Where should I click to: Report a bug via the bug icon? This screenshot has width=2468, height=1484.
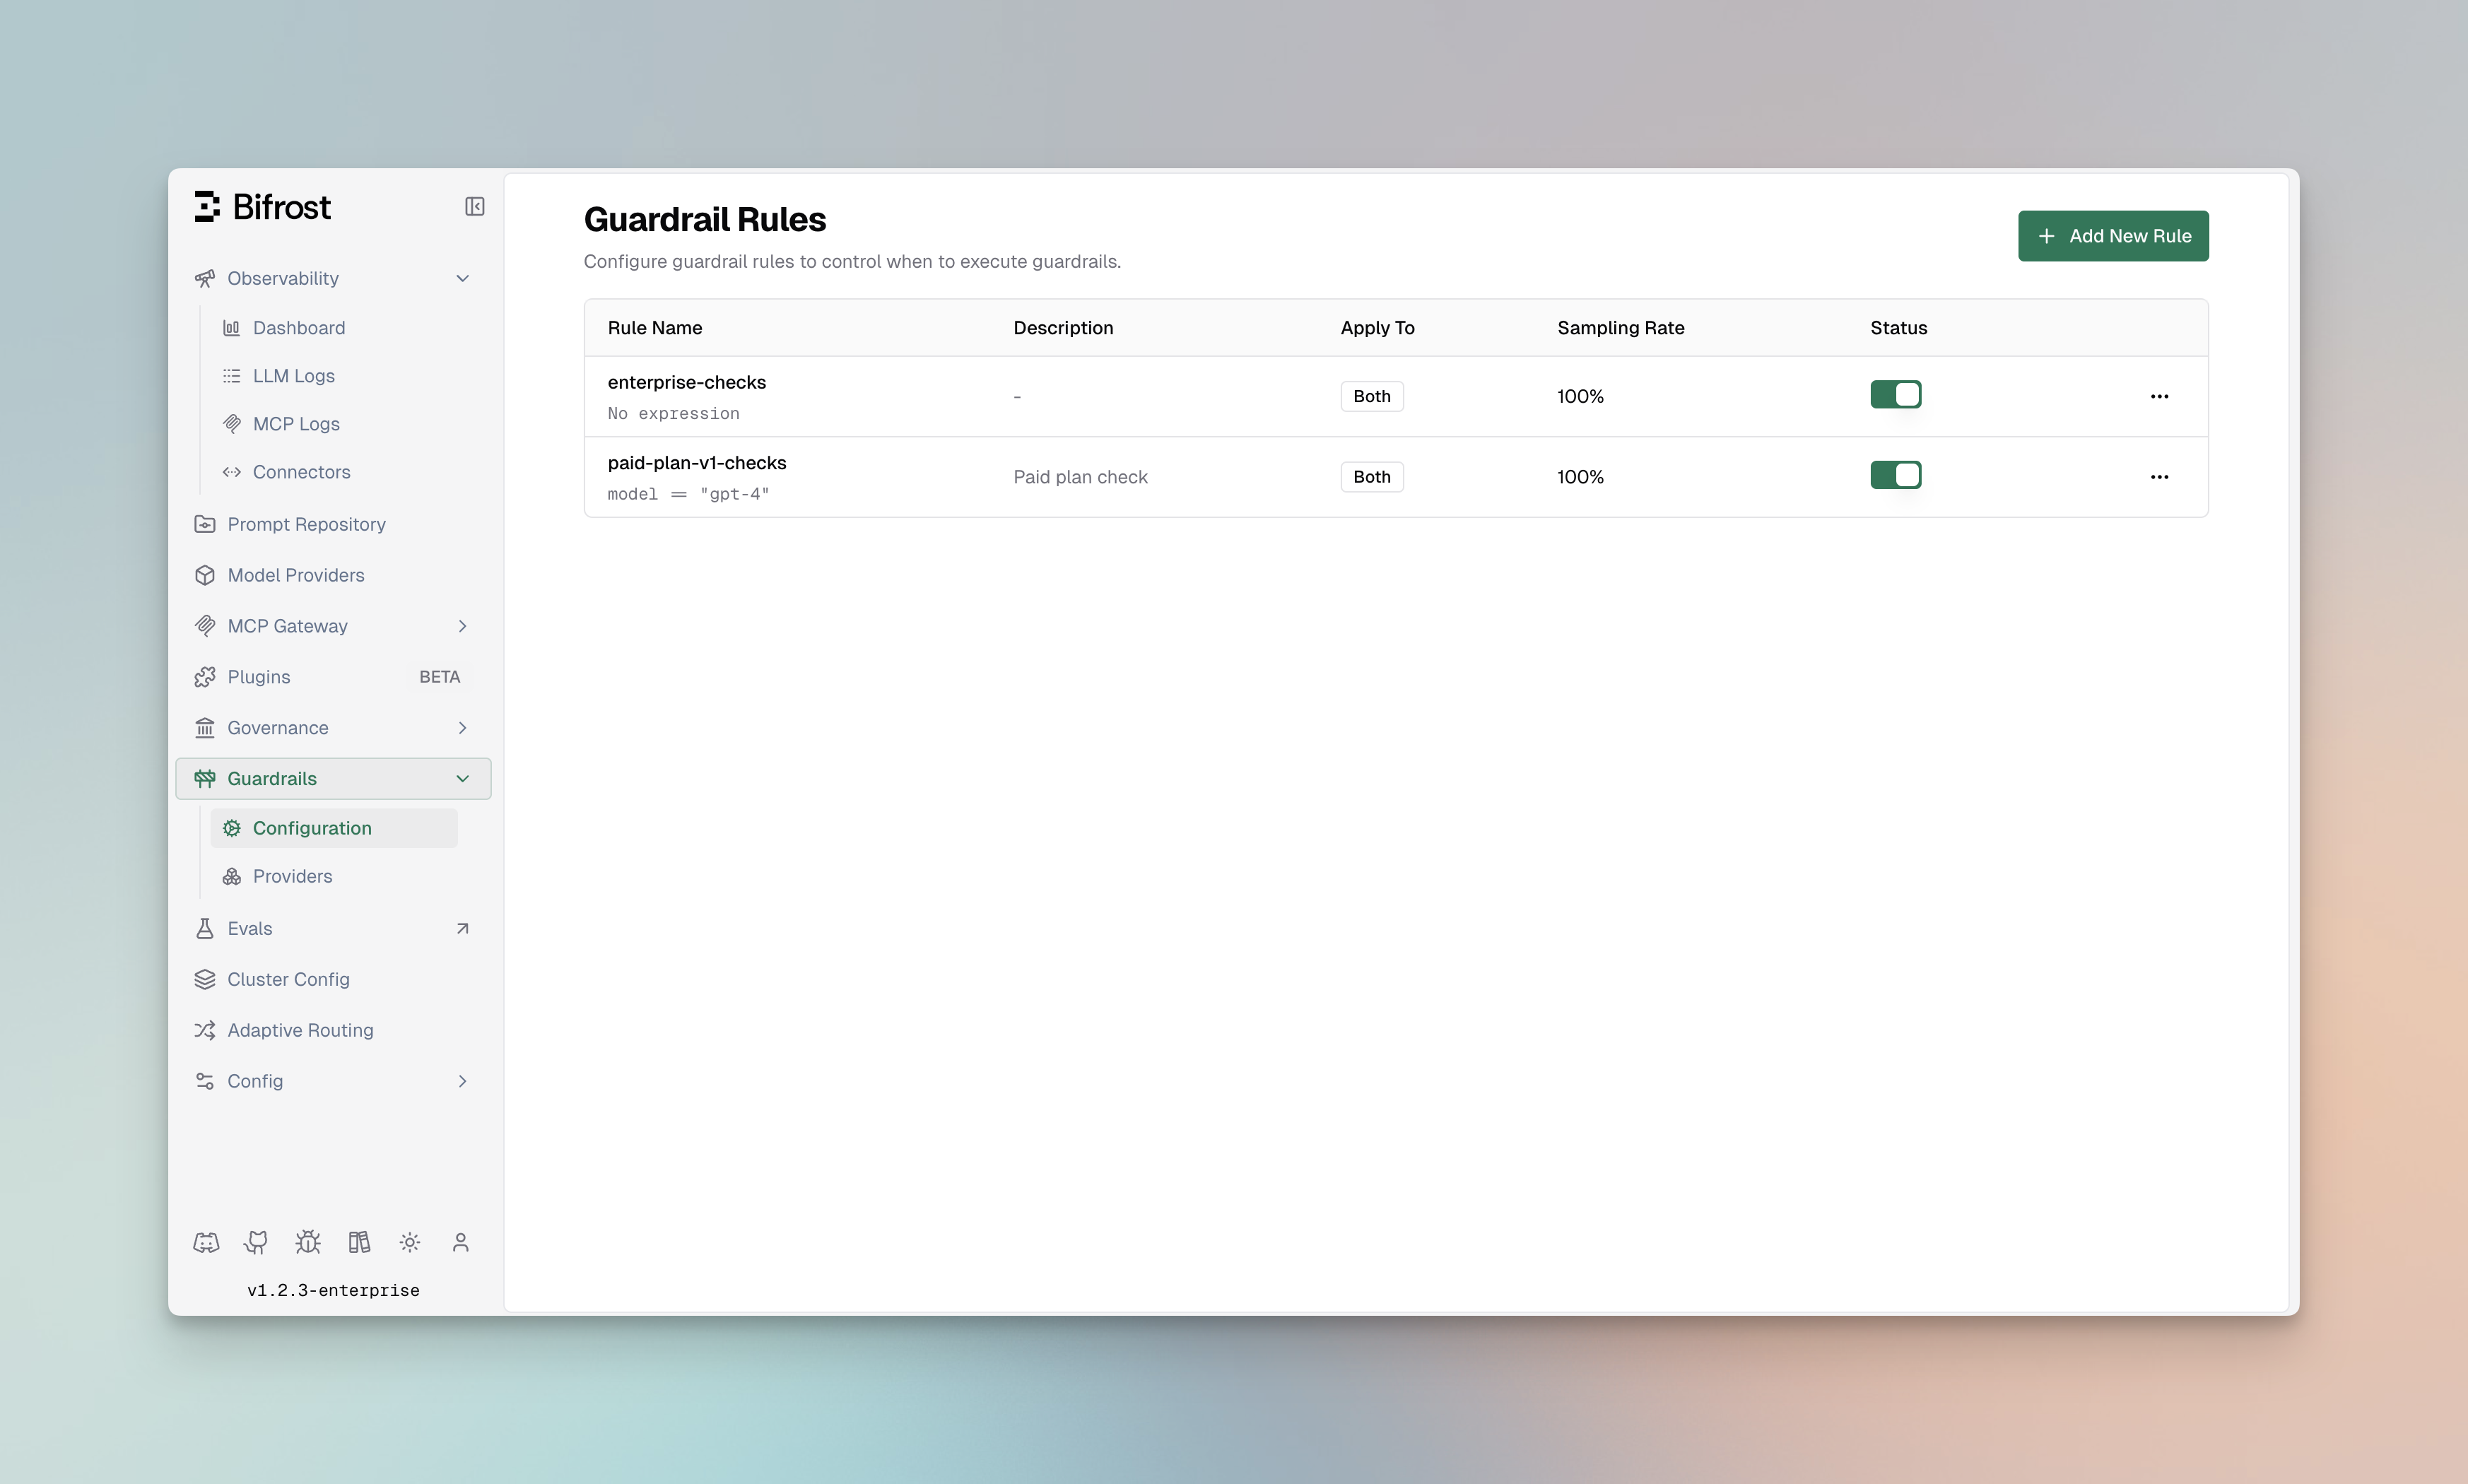[x=307, y=1242]
